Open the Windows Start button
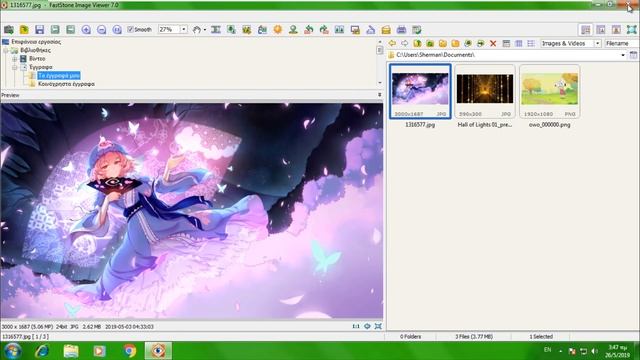This screenshot has height=360, width=640. [12, 351]
